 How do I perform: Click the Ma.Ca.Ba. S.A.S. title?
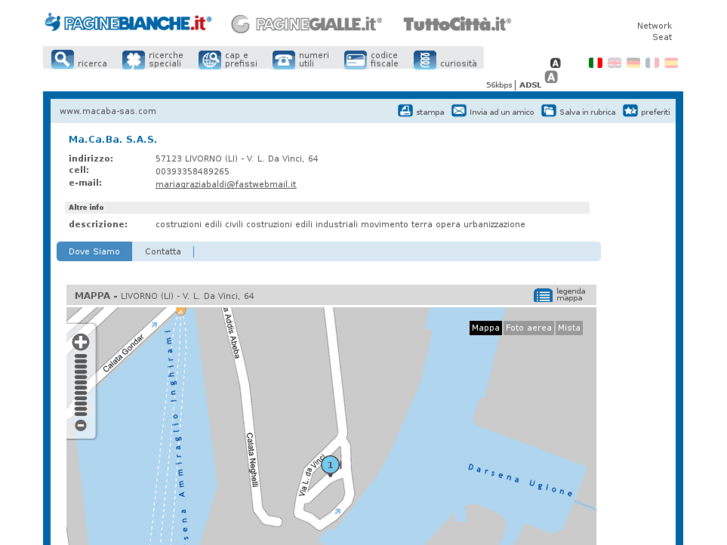tap(113, 139)
